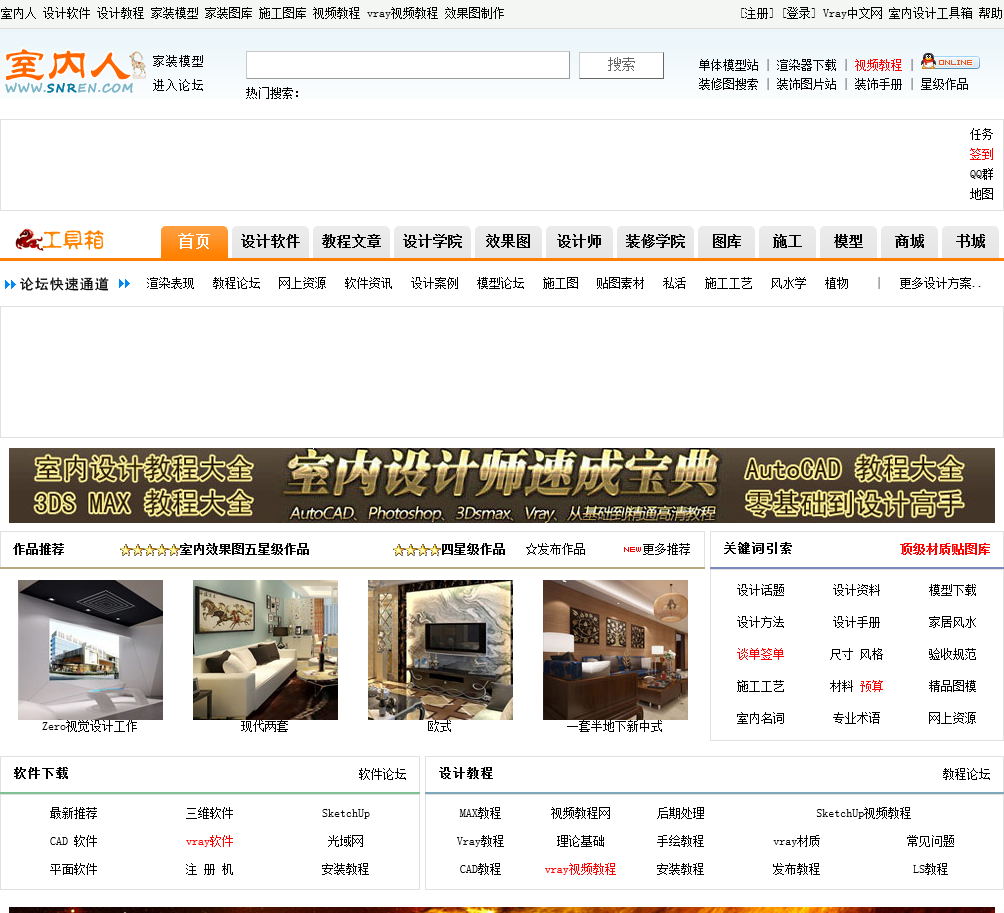
Task: Click the 室内设计师速成宝典 banner
Action: pyautogui.click(x=502, y=485)
